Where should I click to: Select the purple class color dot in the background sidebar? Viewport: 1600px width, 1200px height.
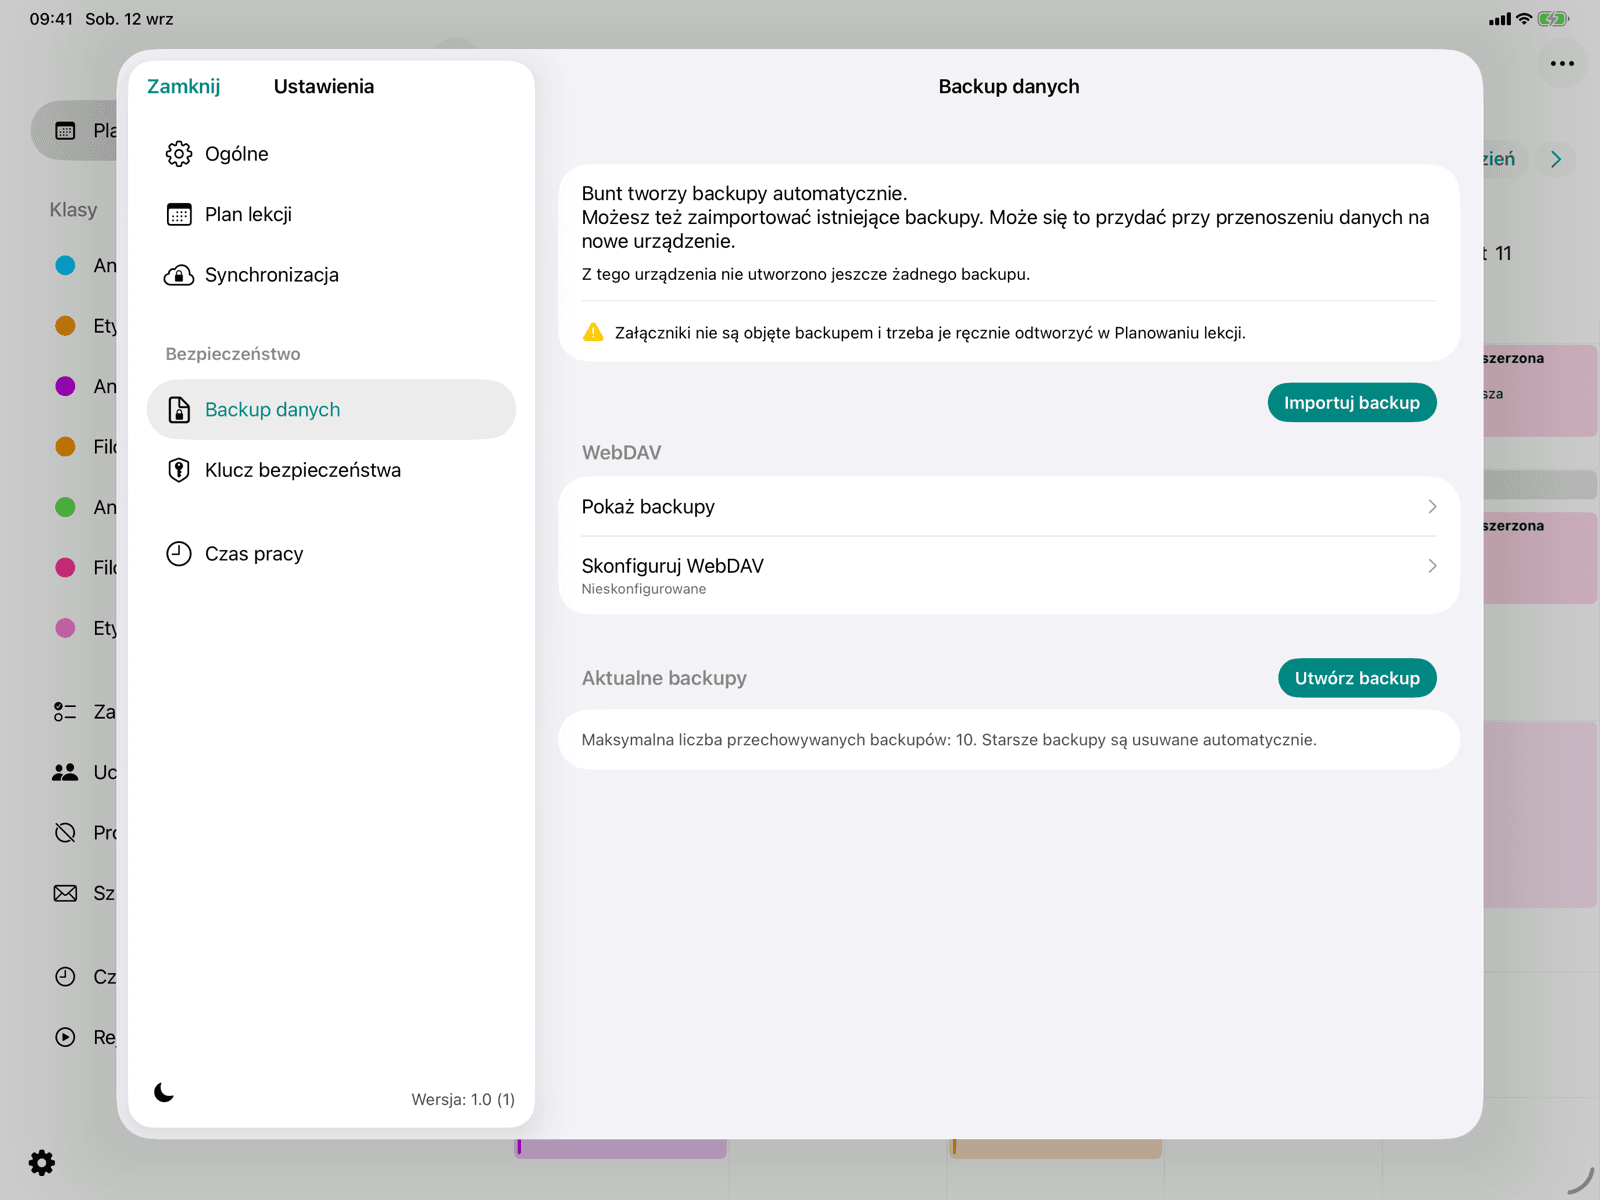(x=65, y=386)
